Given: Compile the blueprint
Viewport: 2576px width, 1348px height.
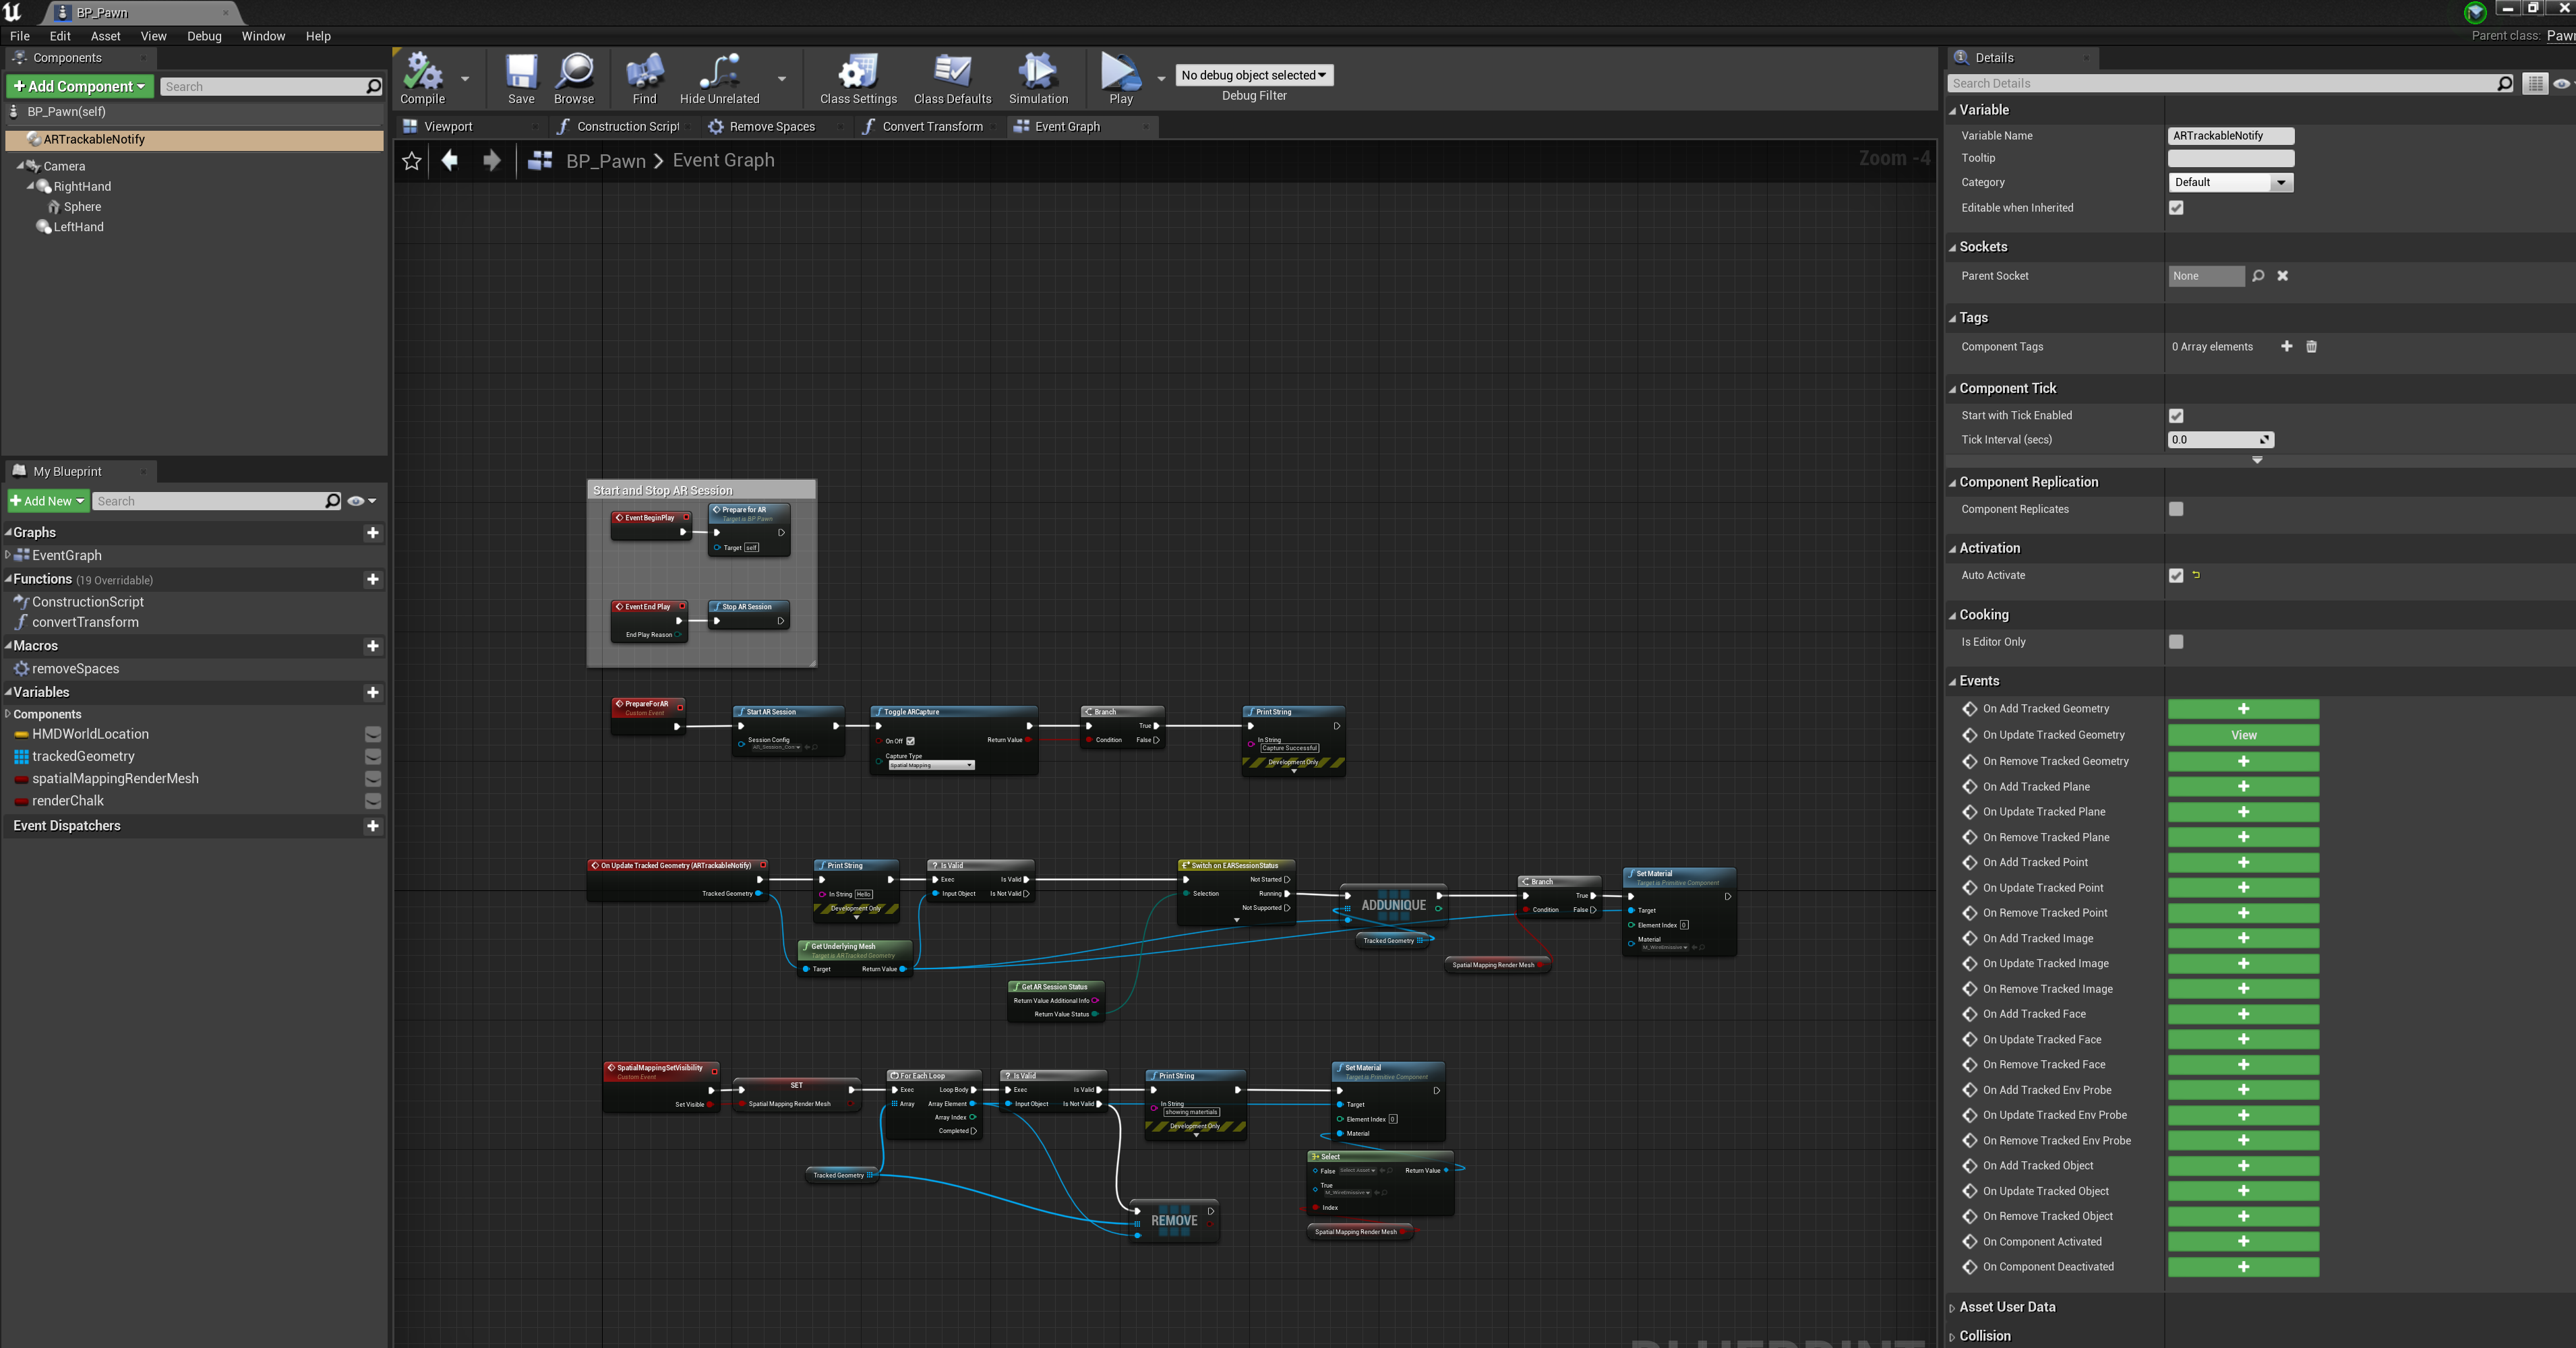Looking at the screenshot, I should pyautogui.click(x=423, y=78).
